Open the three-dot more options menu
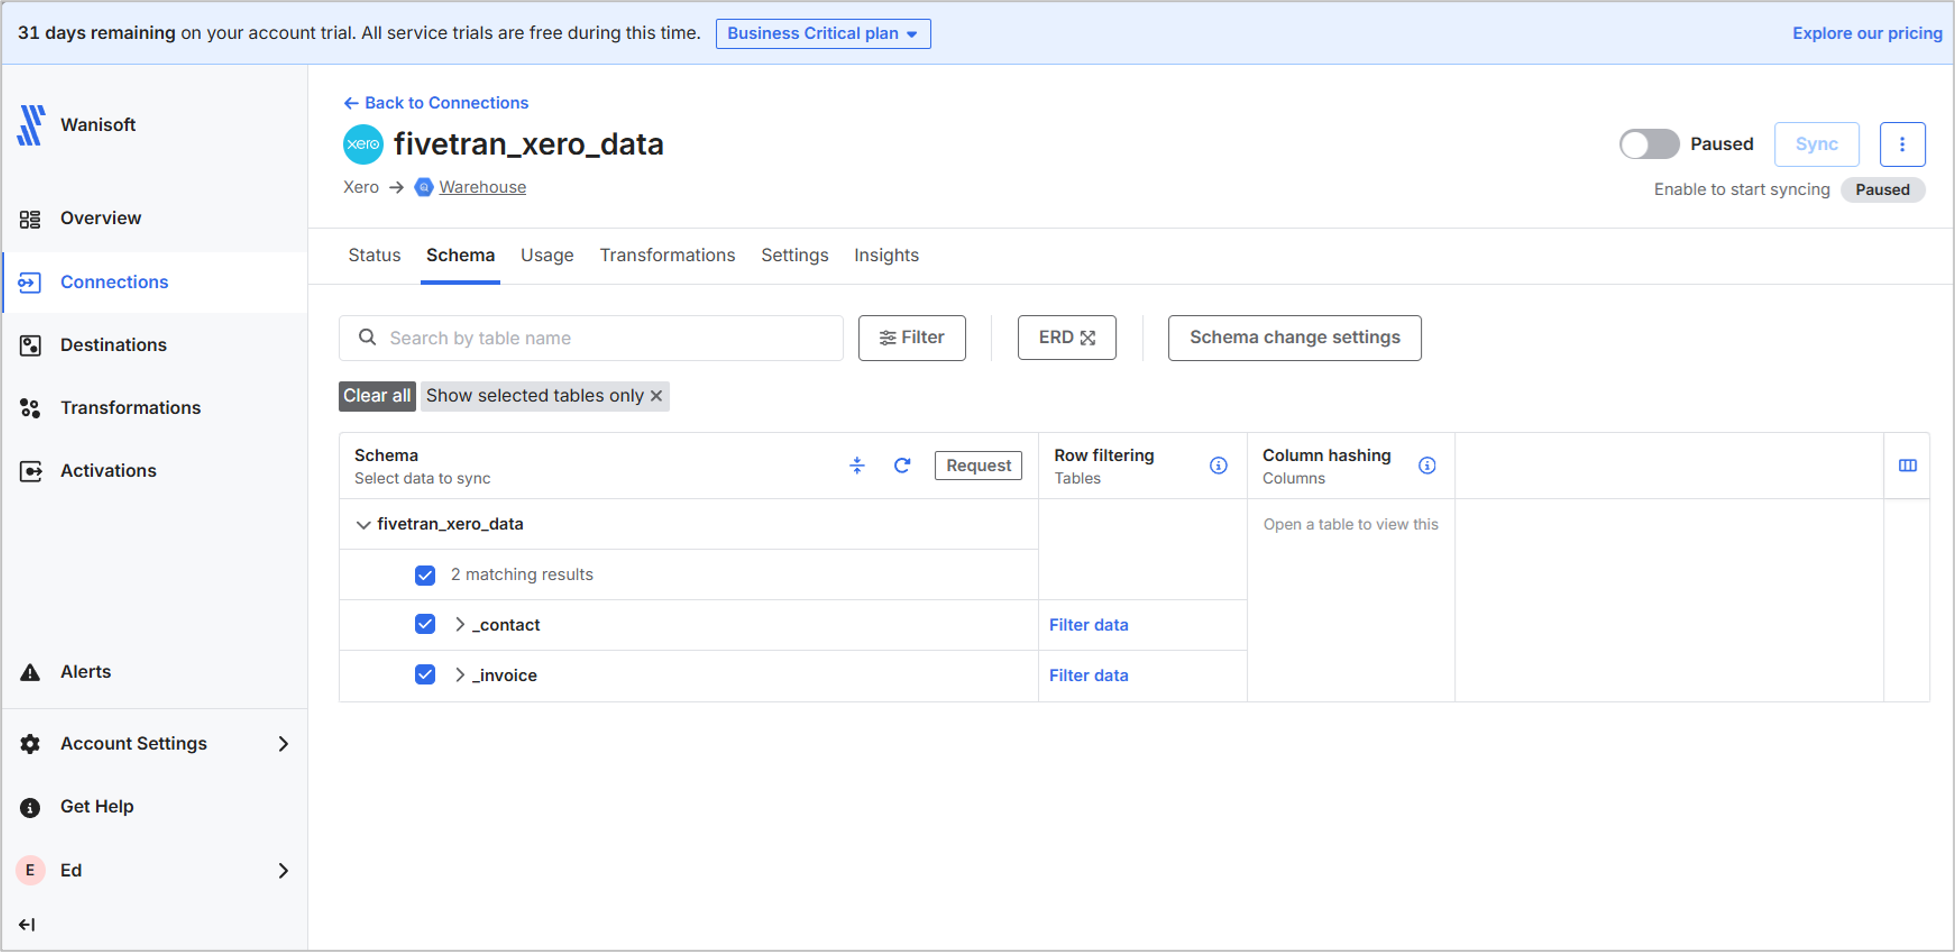The height and width of the screenshot is (952, 1955). pos(1902,144)
